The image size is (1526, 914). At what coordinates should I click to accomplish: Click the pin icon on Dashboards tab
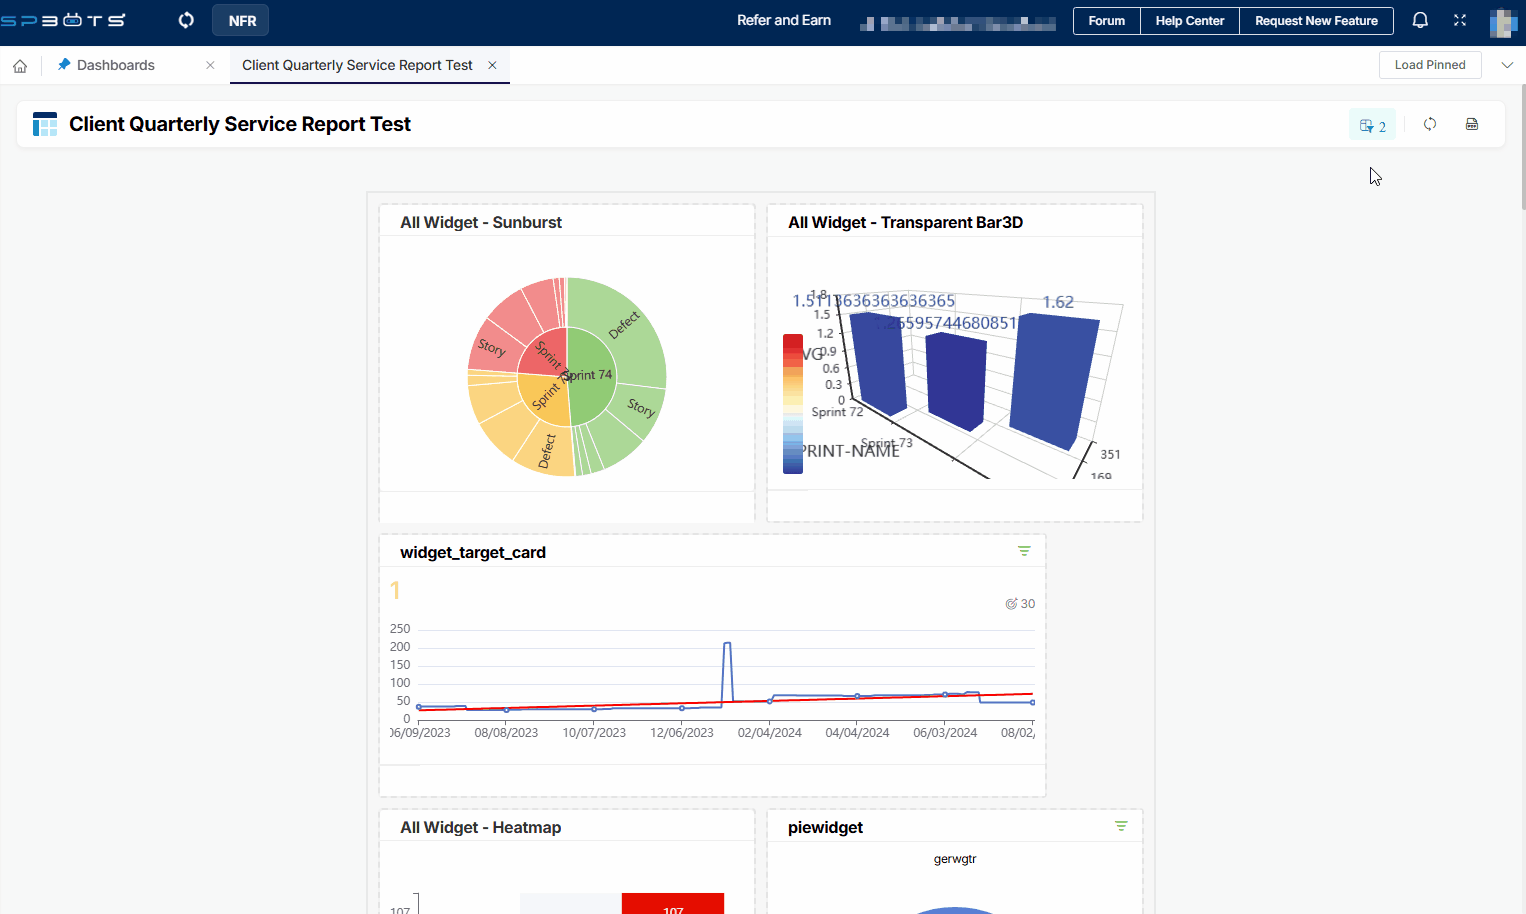(64, 65)
